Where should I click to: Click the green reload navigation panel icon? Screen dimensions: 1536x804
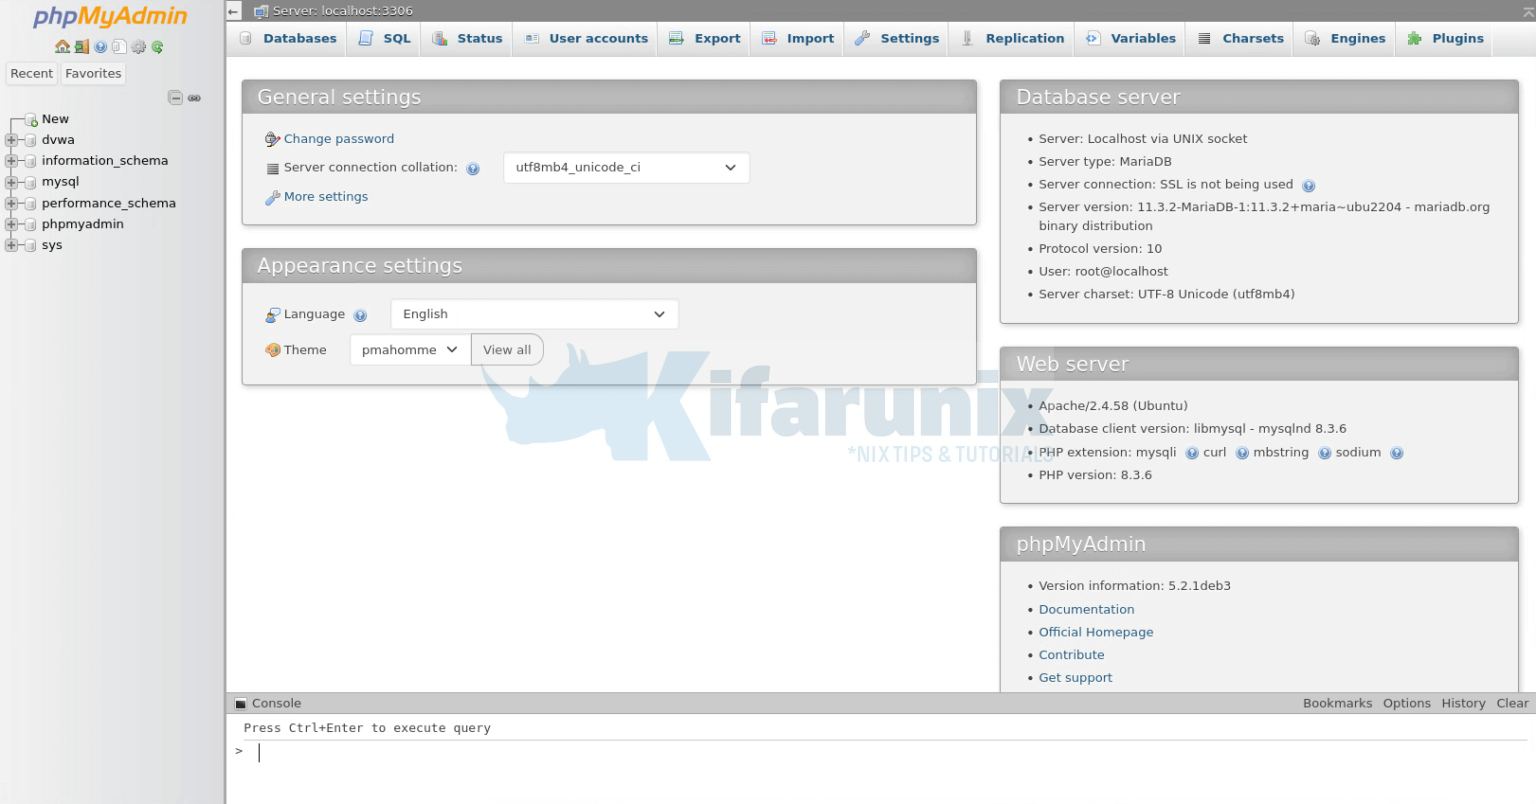[x=157, y=46]
